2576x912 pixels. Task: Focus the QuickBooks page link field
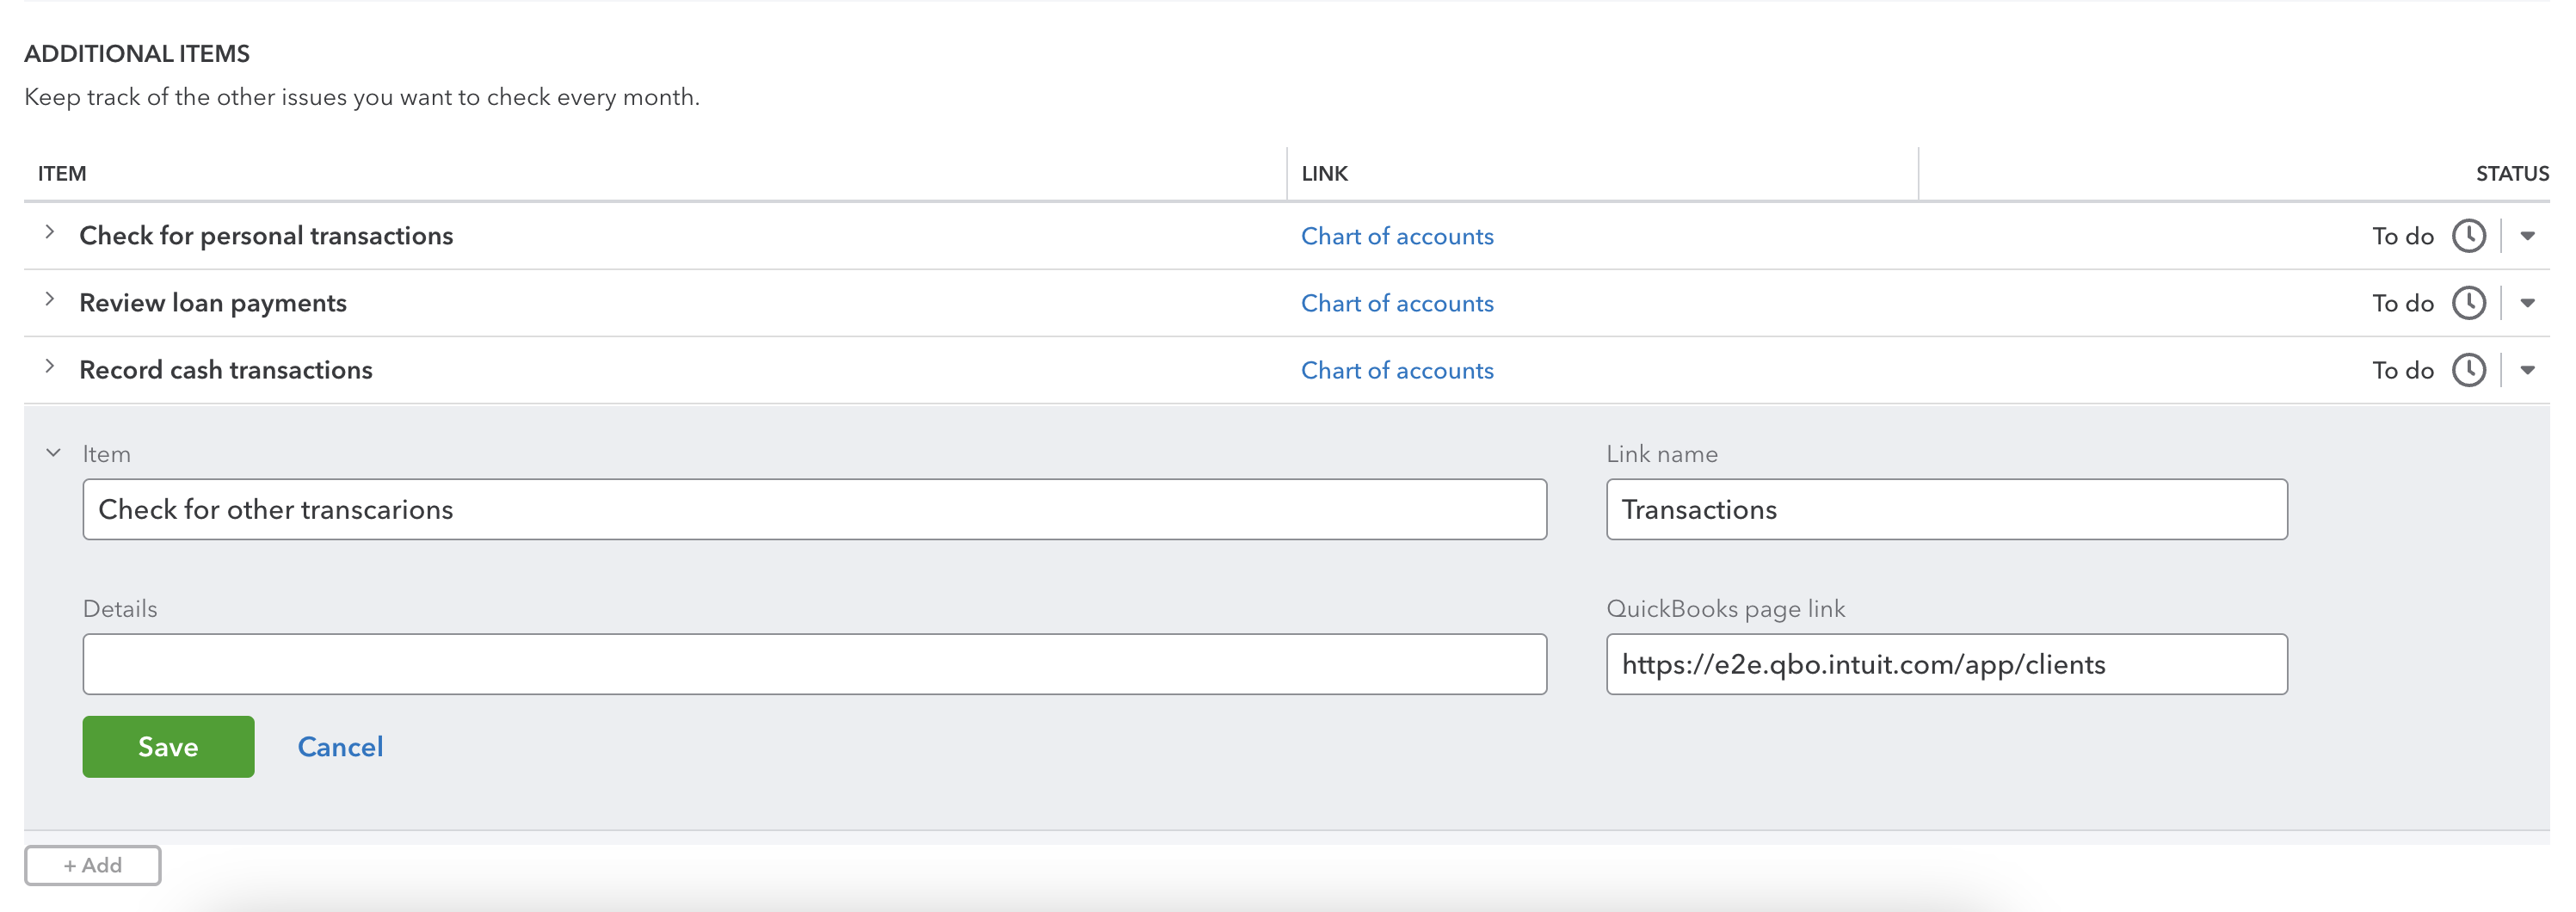[1946, 664]
